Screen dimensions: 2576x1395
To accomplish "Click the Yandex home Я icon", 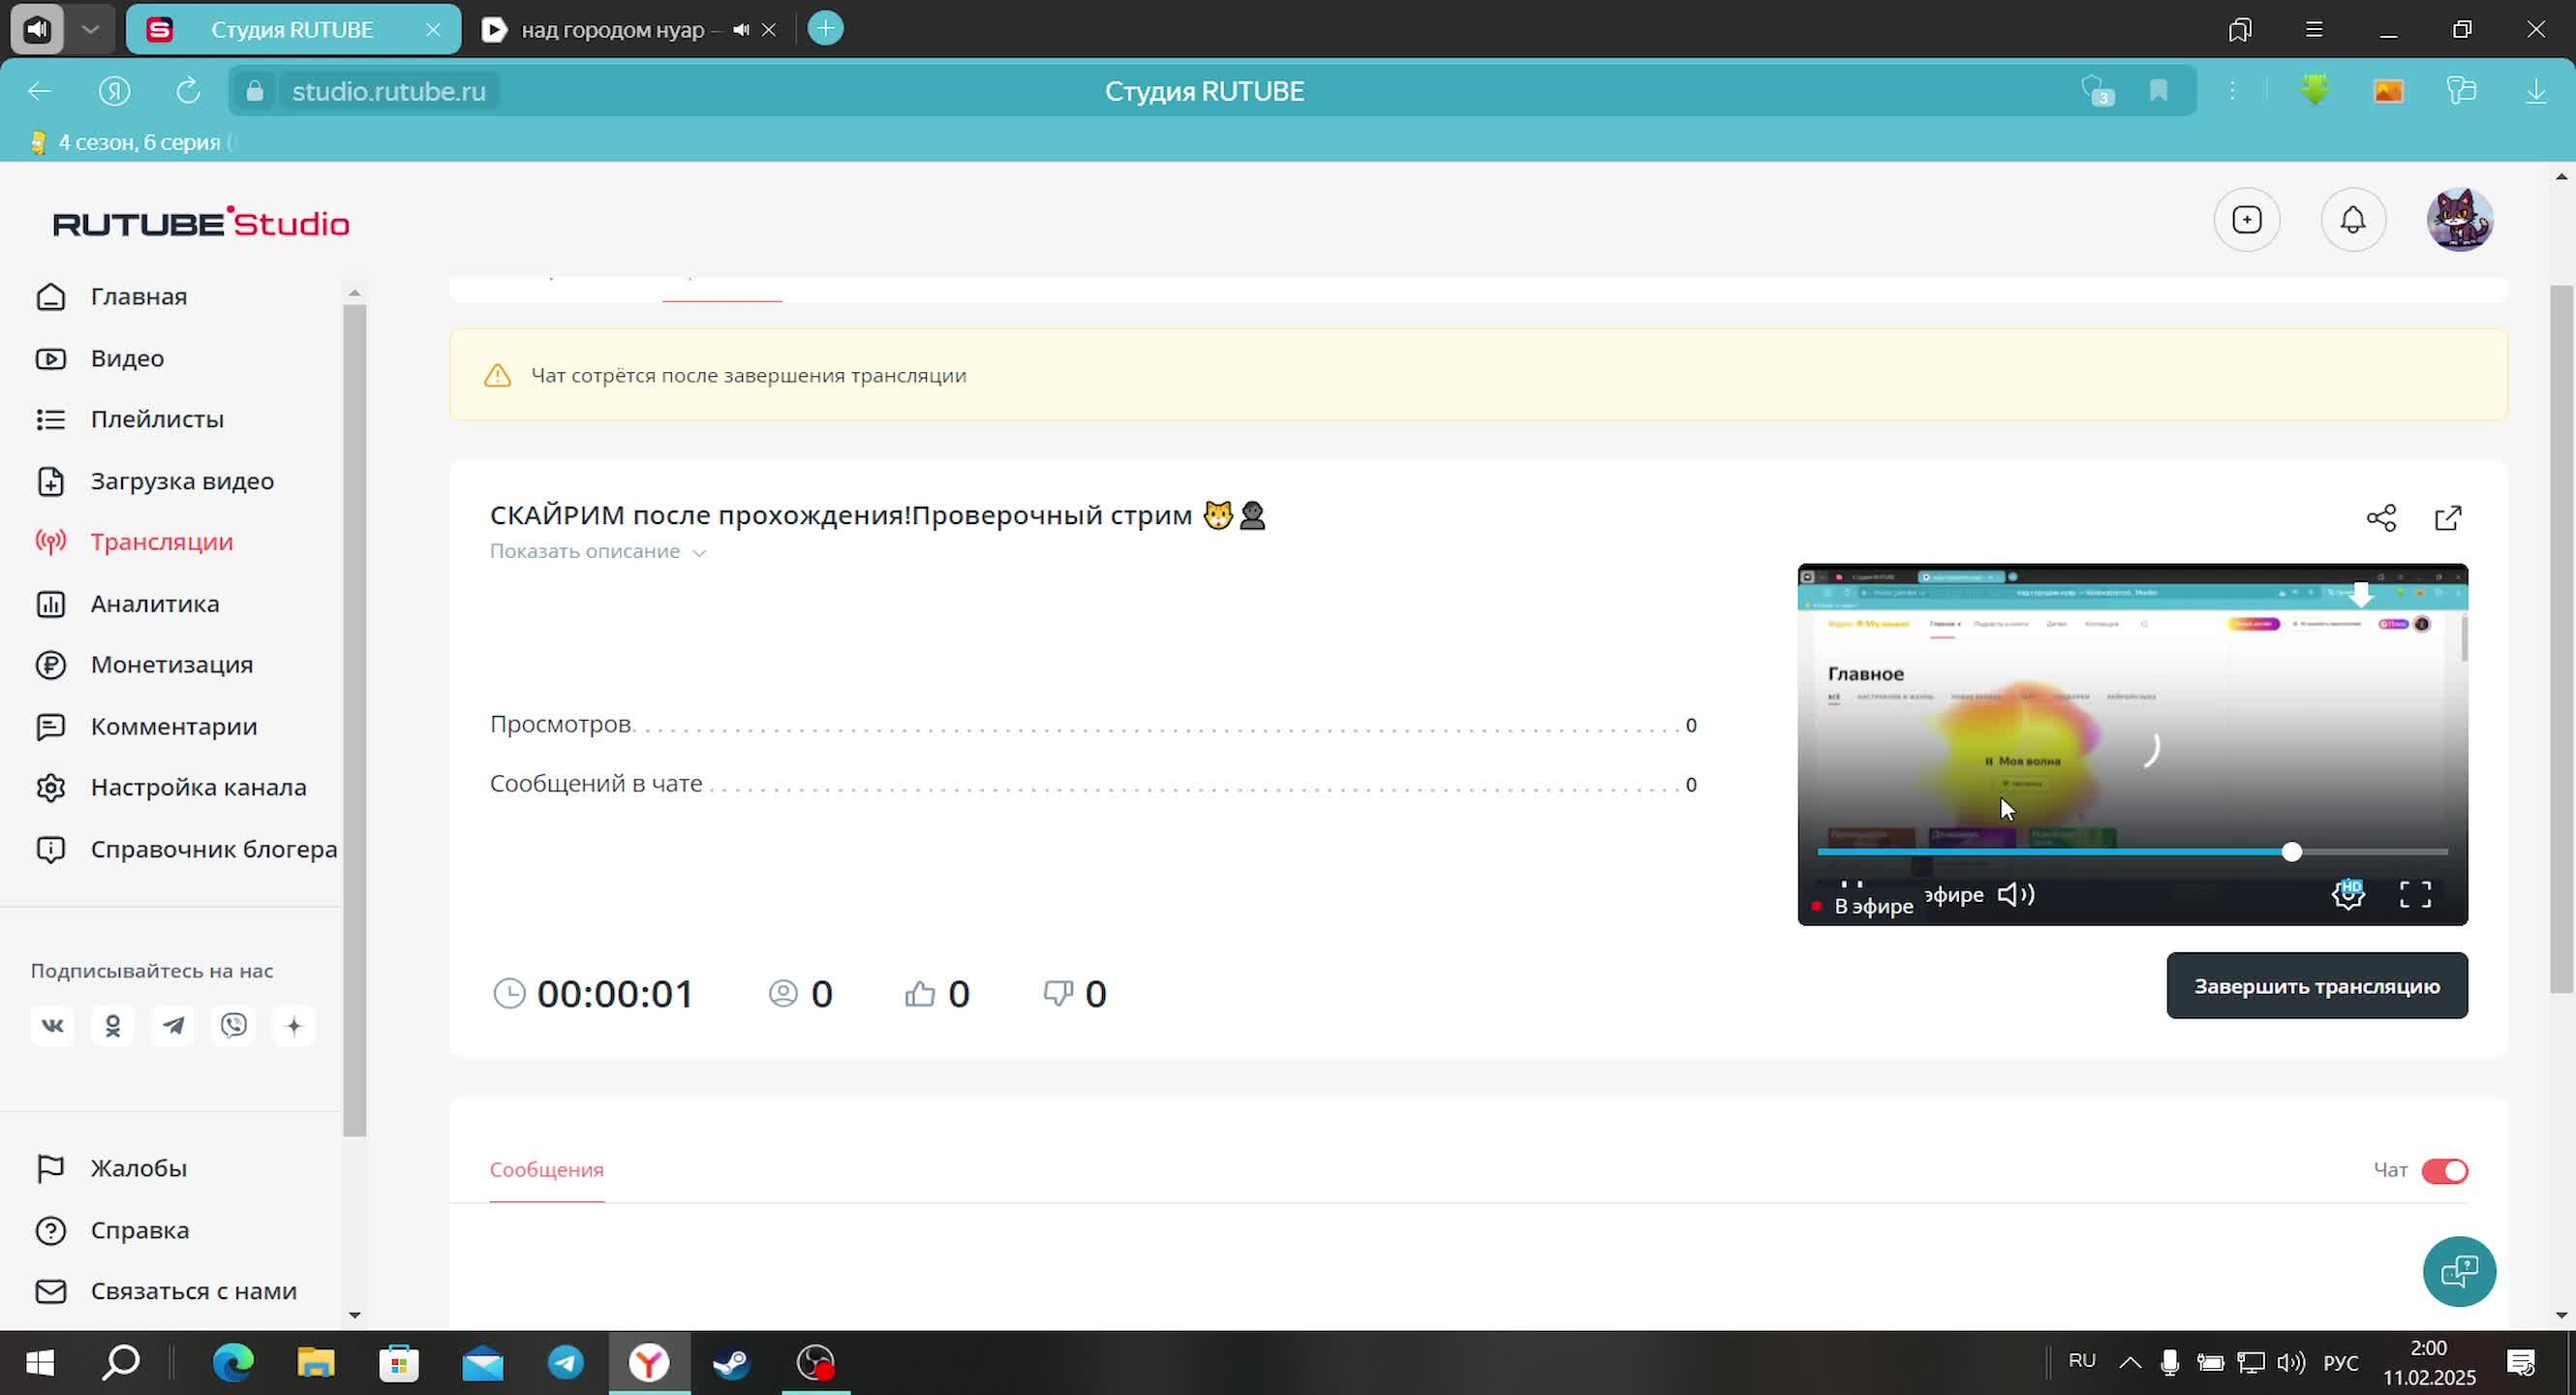I will point(115,92).
